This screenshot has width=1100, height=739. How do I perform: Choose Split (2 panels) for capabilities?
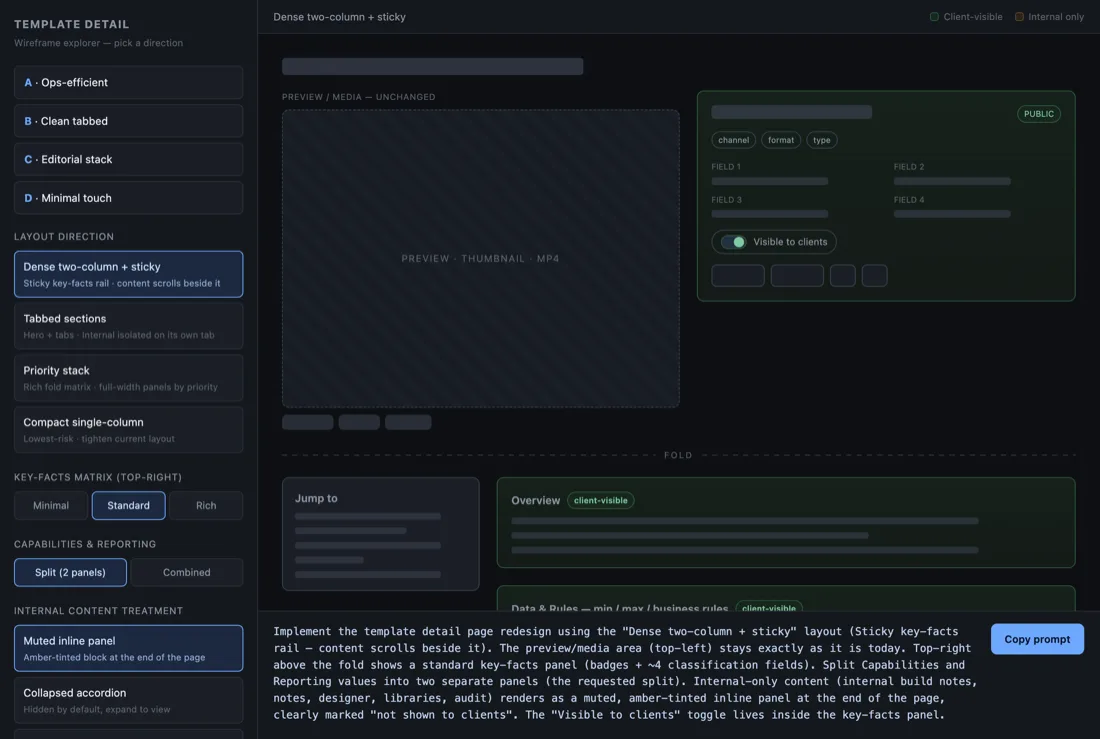tap(70, 573)
